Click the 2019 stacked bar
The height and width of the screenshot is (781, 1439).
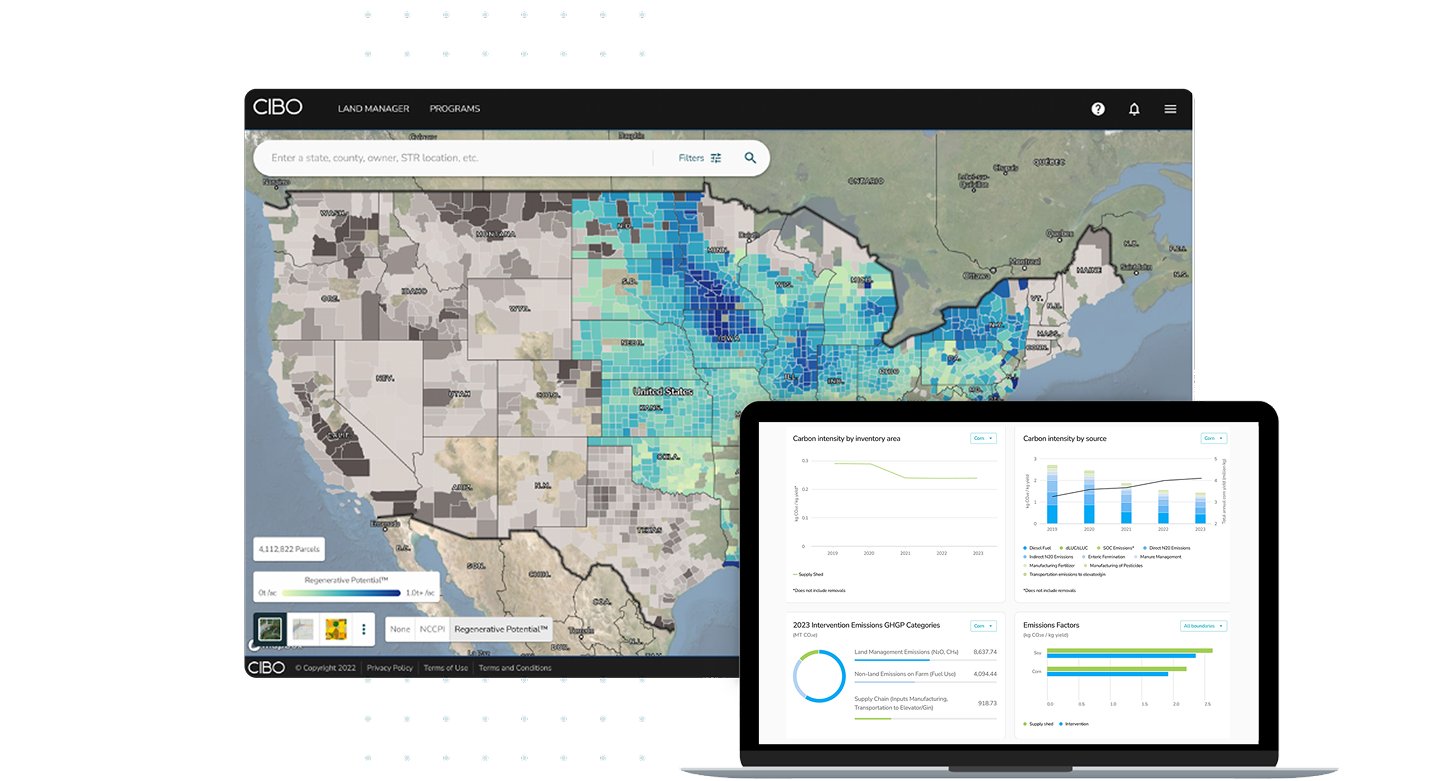tap(1052, 494)
